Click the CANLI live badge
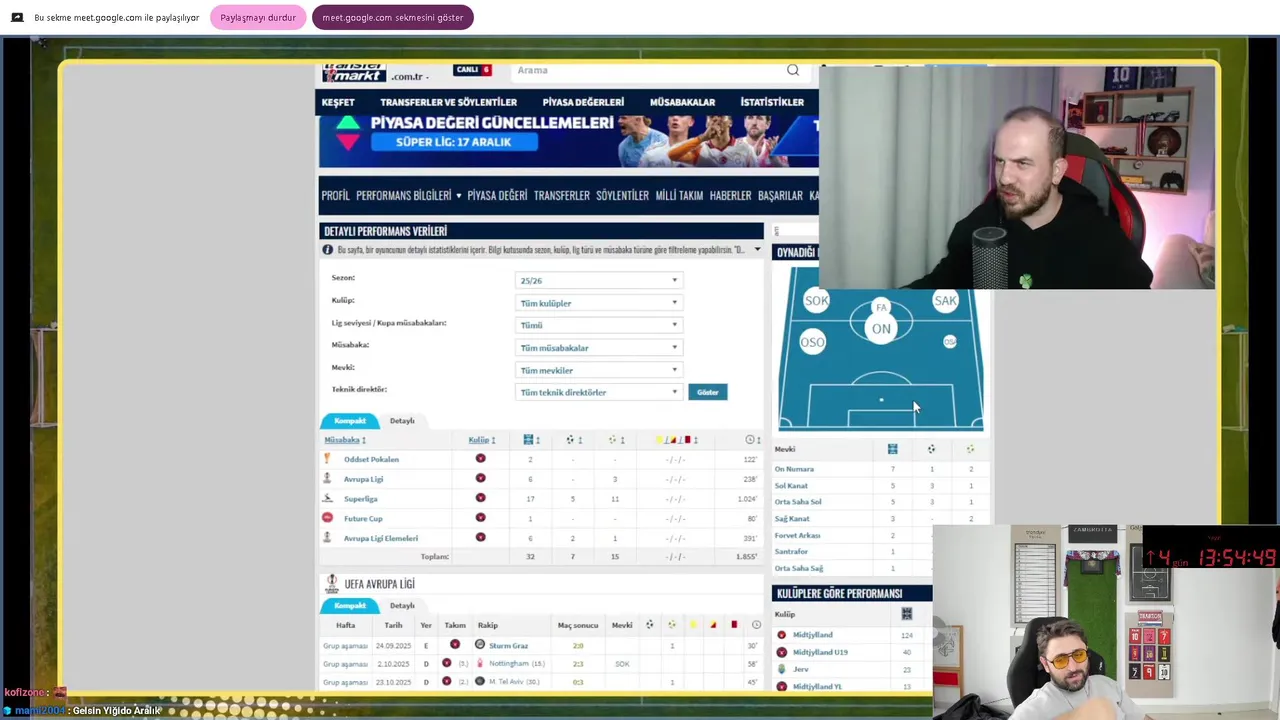This screenshot has width=1280, height=720. point(472,70)
